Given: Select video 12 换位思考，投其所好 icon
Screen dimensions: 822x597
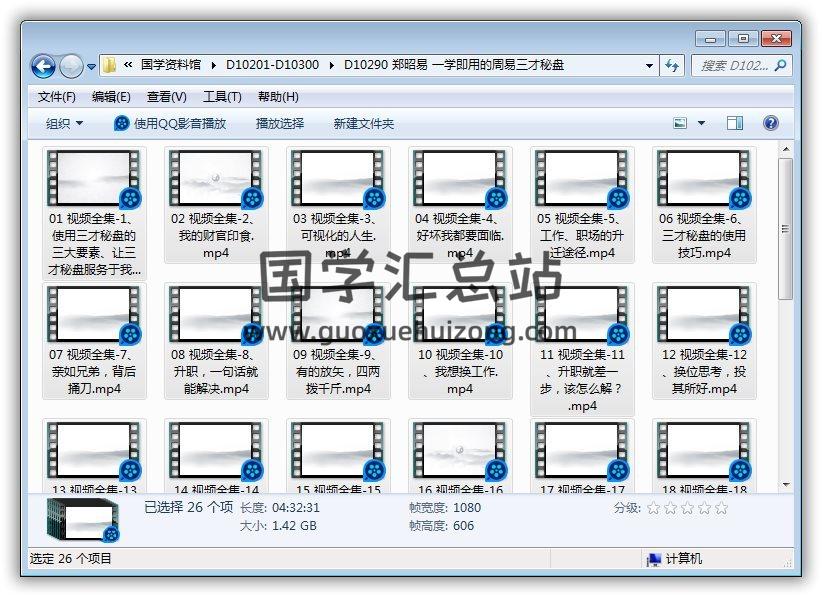Looking at the screenshot, I should (704, 314).
